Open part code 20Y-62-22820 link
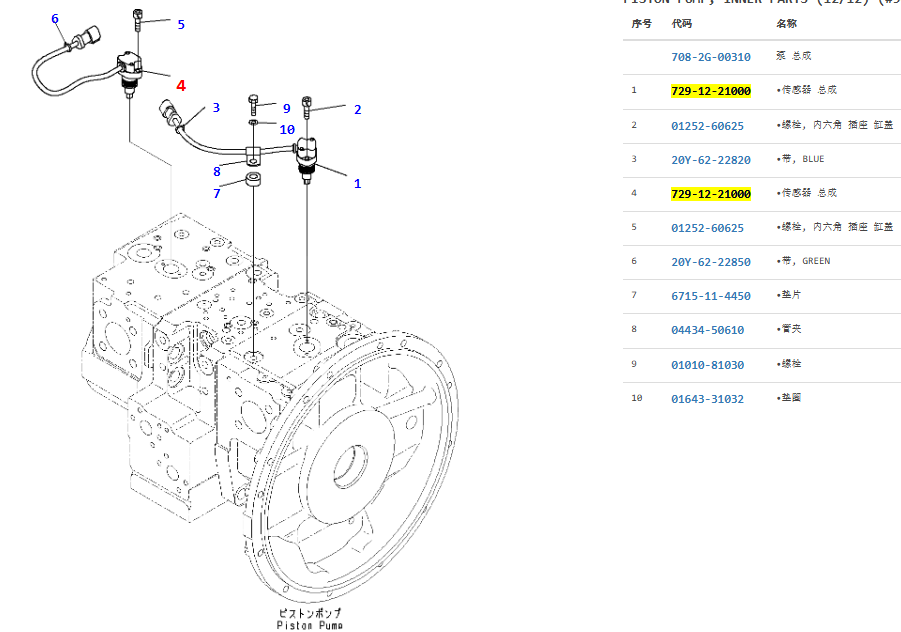 (x=711, y=160)
